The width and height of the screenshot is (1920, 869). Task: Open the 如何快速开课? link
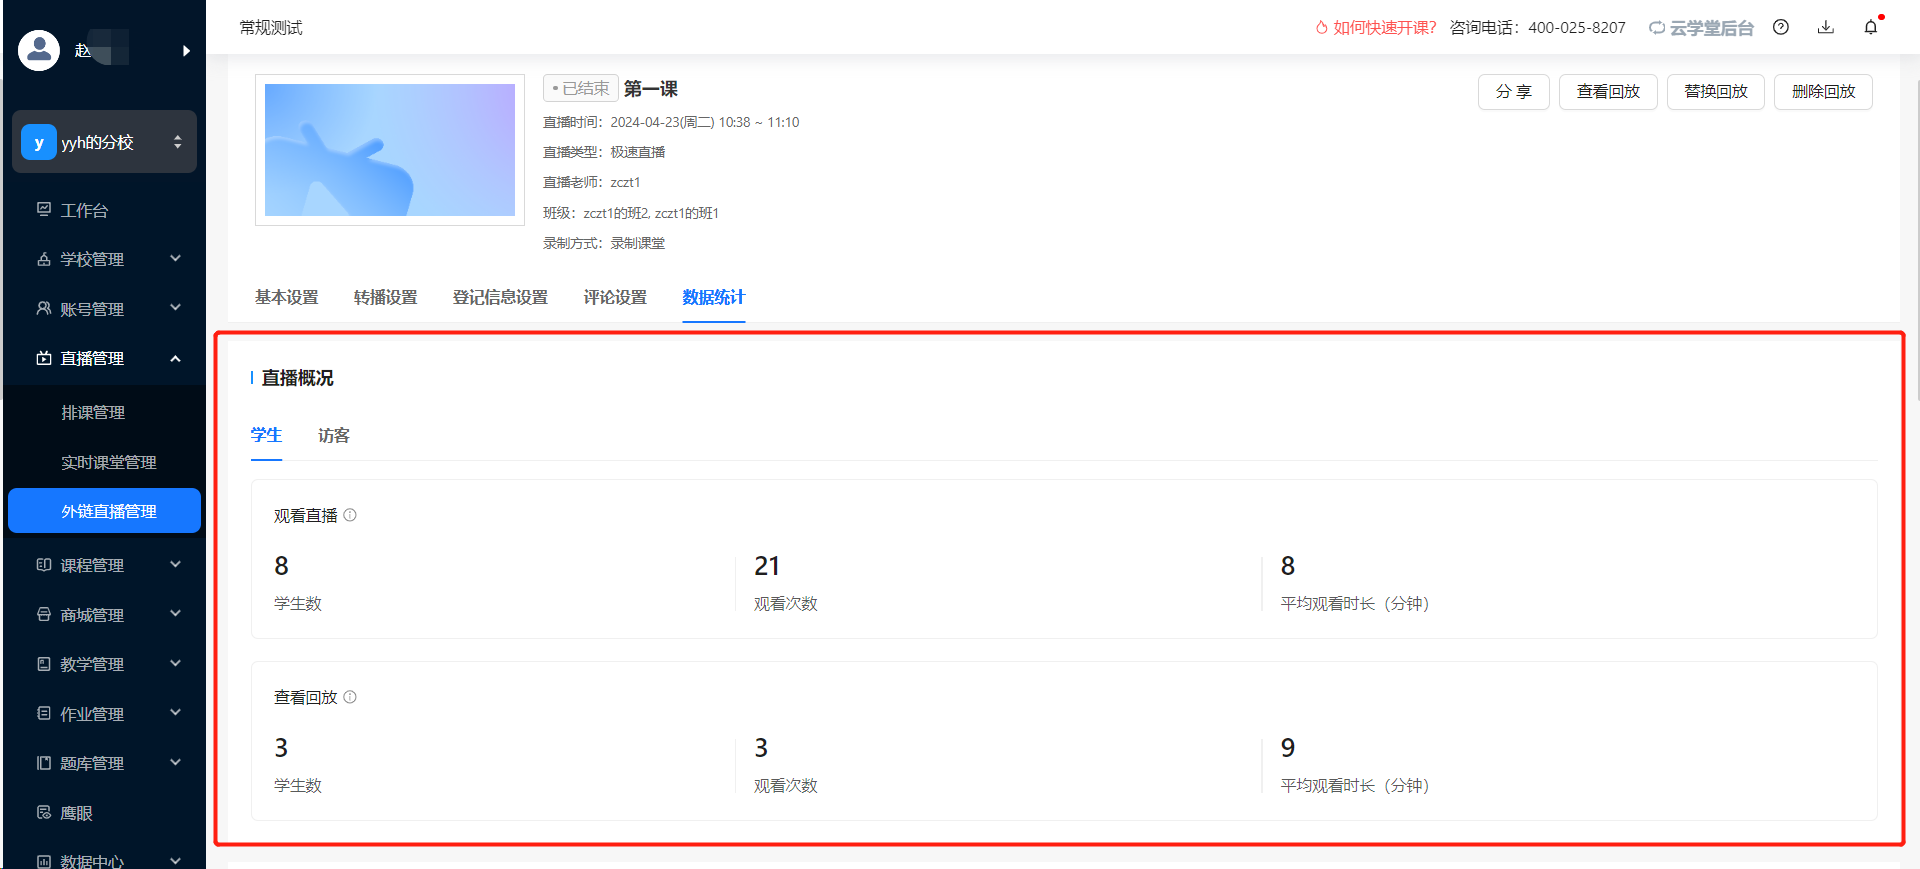pyautogui.click(x=1384, y=28)
